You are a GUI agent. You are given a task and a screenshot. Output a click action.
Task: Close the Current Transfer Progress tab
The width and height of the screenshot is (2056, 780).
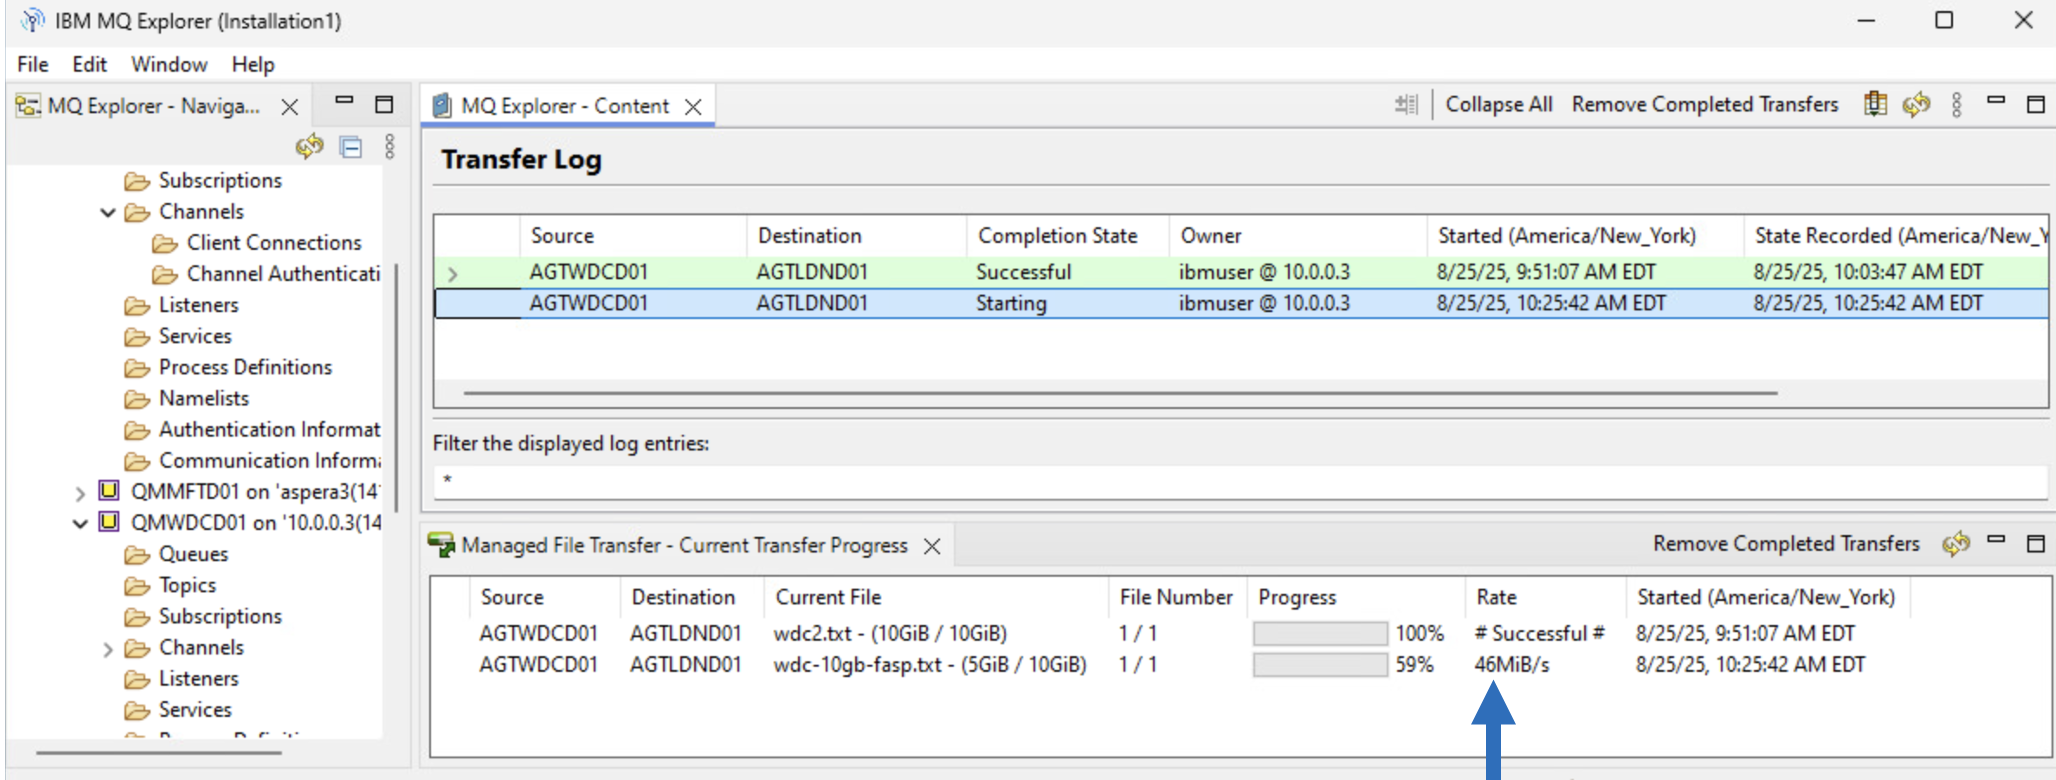[932, 546]
